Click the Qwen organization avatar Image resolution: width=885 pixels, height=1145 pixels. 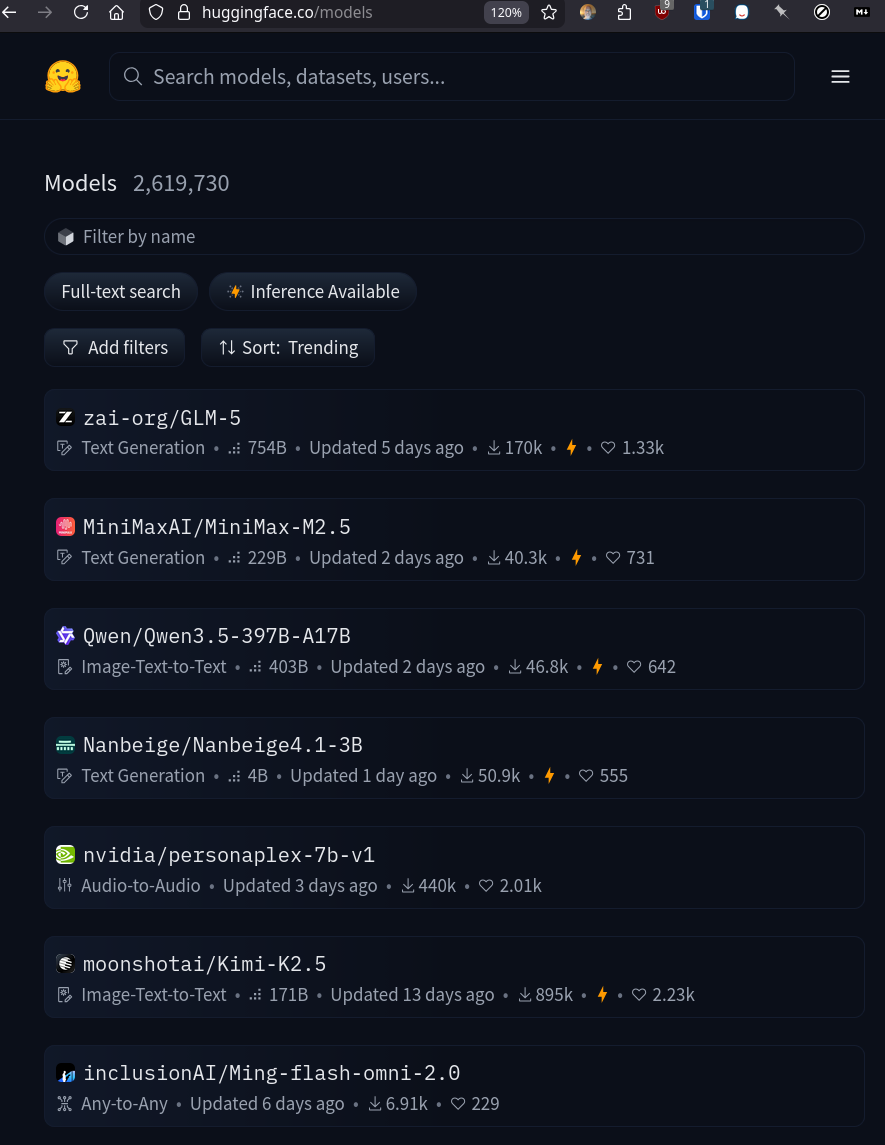pyautogui.click(x=66, y=636)
